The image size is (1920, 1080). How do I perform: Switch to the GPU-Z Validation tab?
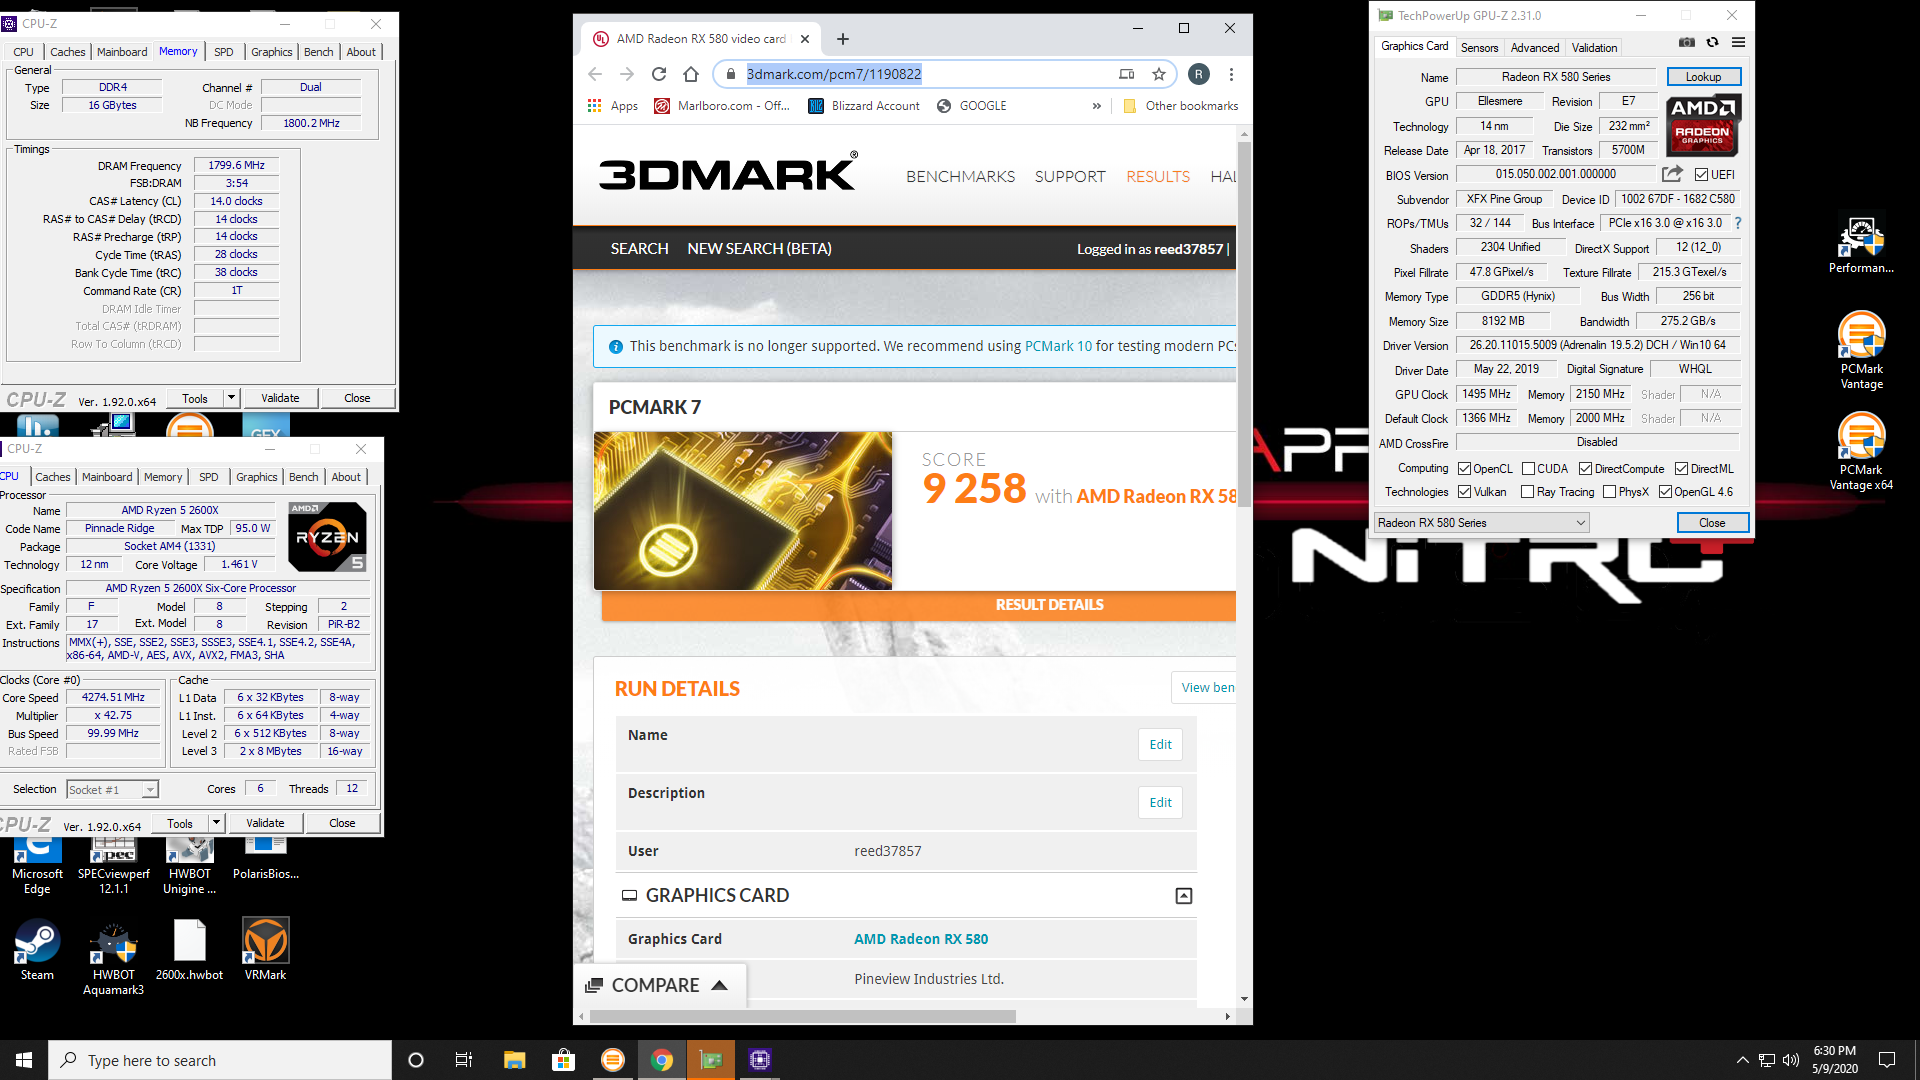point(1594,48)
